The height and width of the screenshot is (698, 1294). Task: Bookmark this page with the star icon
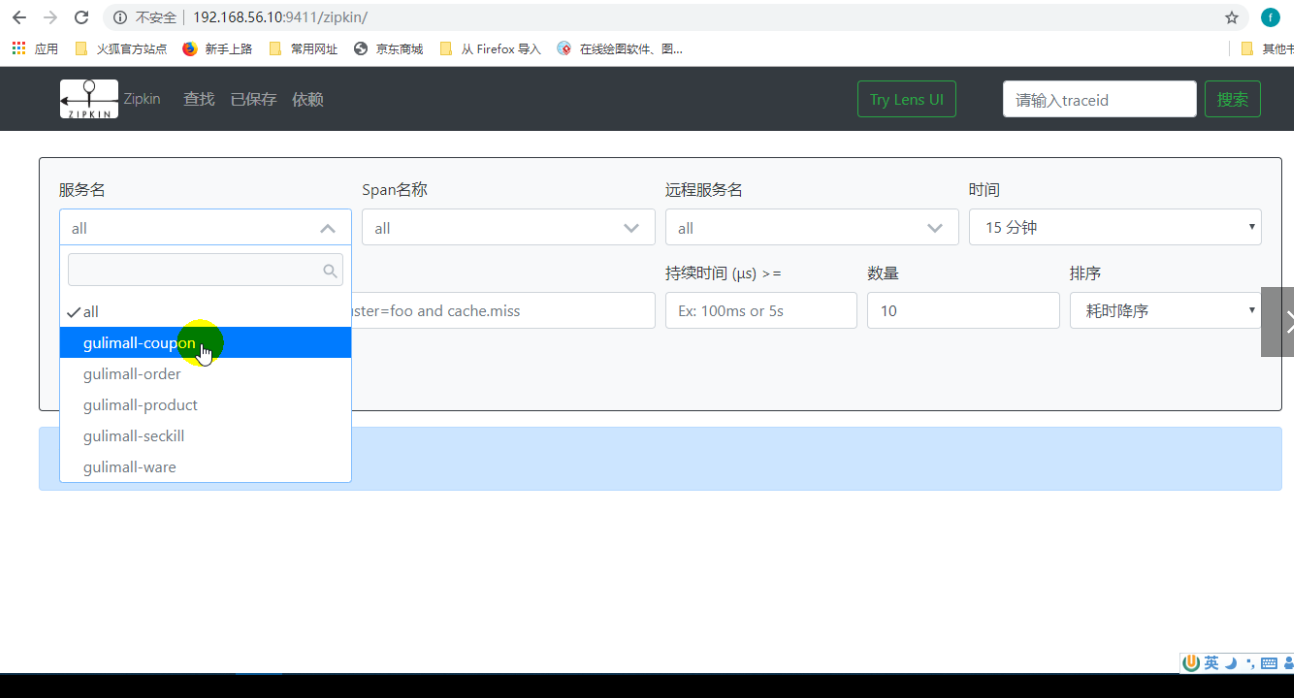tap(1231, 17)
